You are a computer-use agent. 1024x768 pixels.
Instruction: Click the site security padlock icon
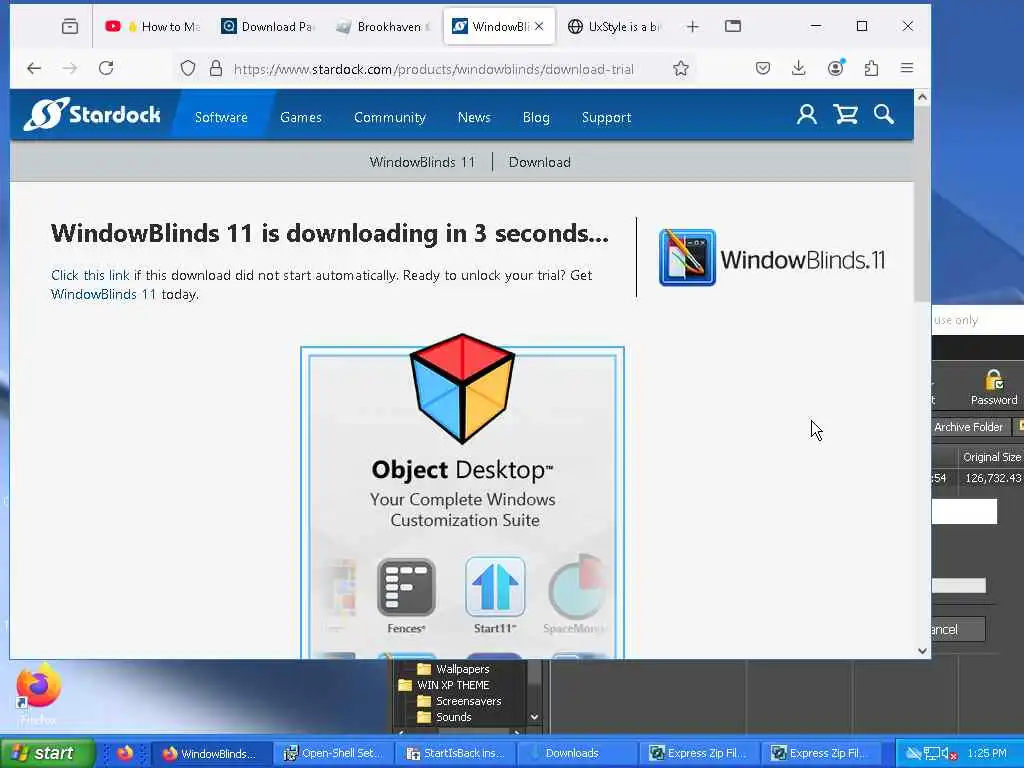[216, 69]
